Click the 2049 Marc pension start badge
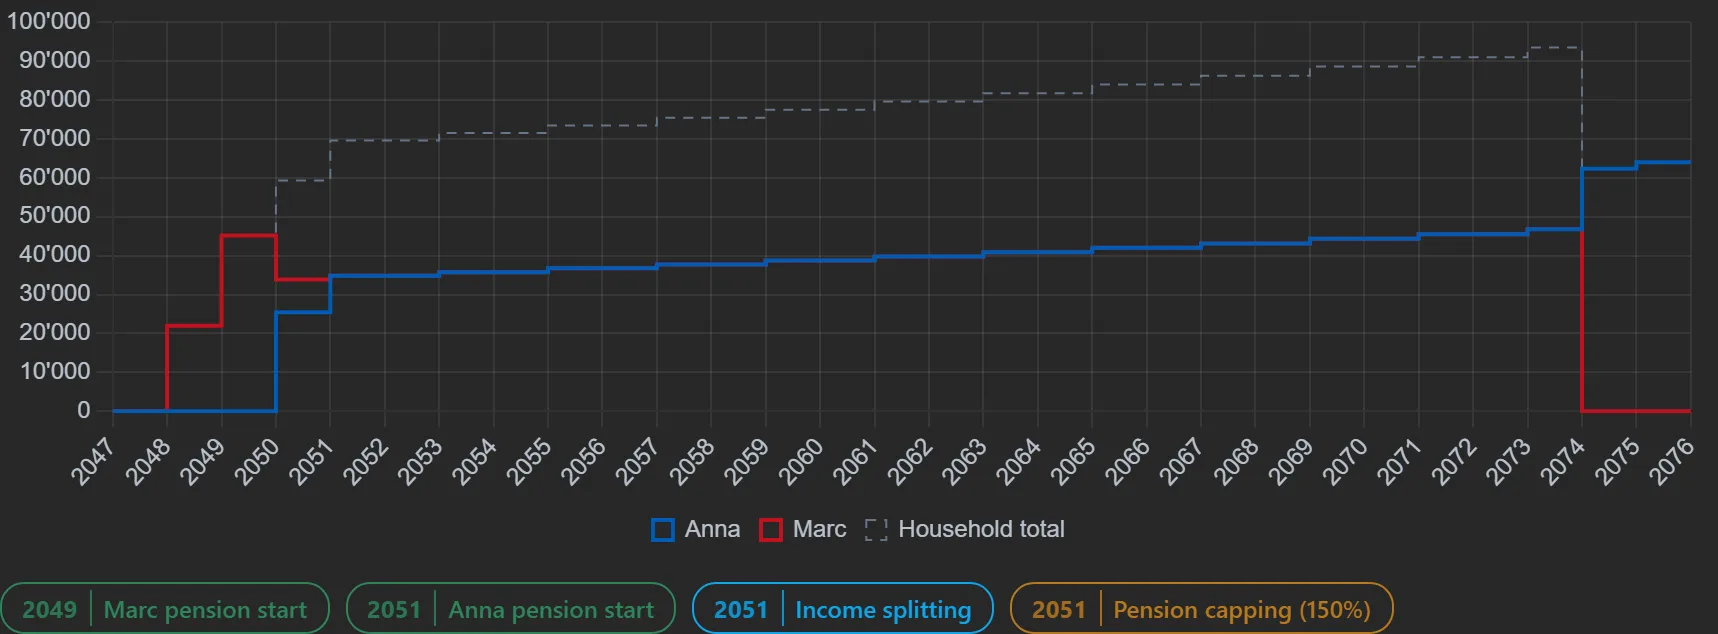 165,609
